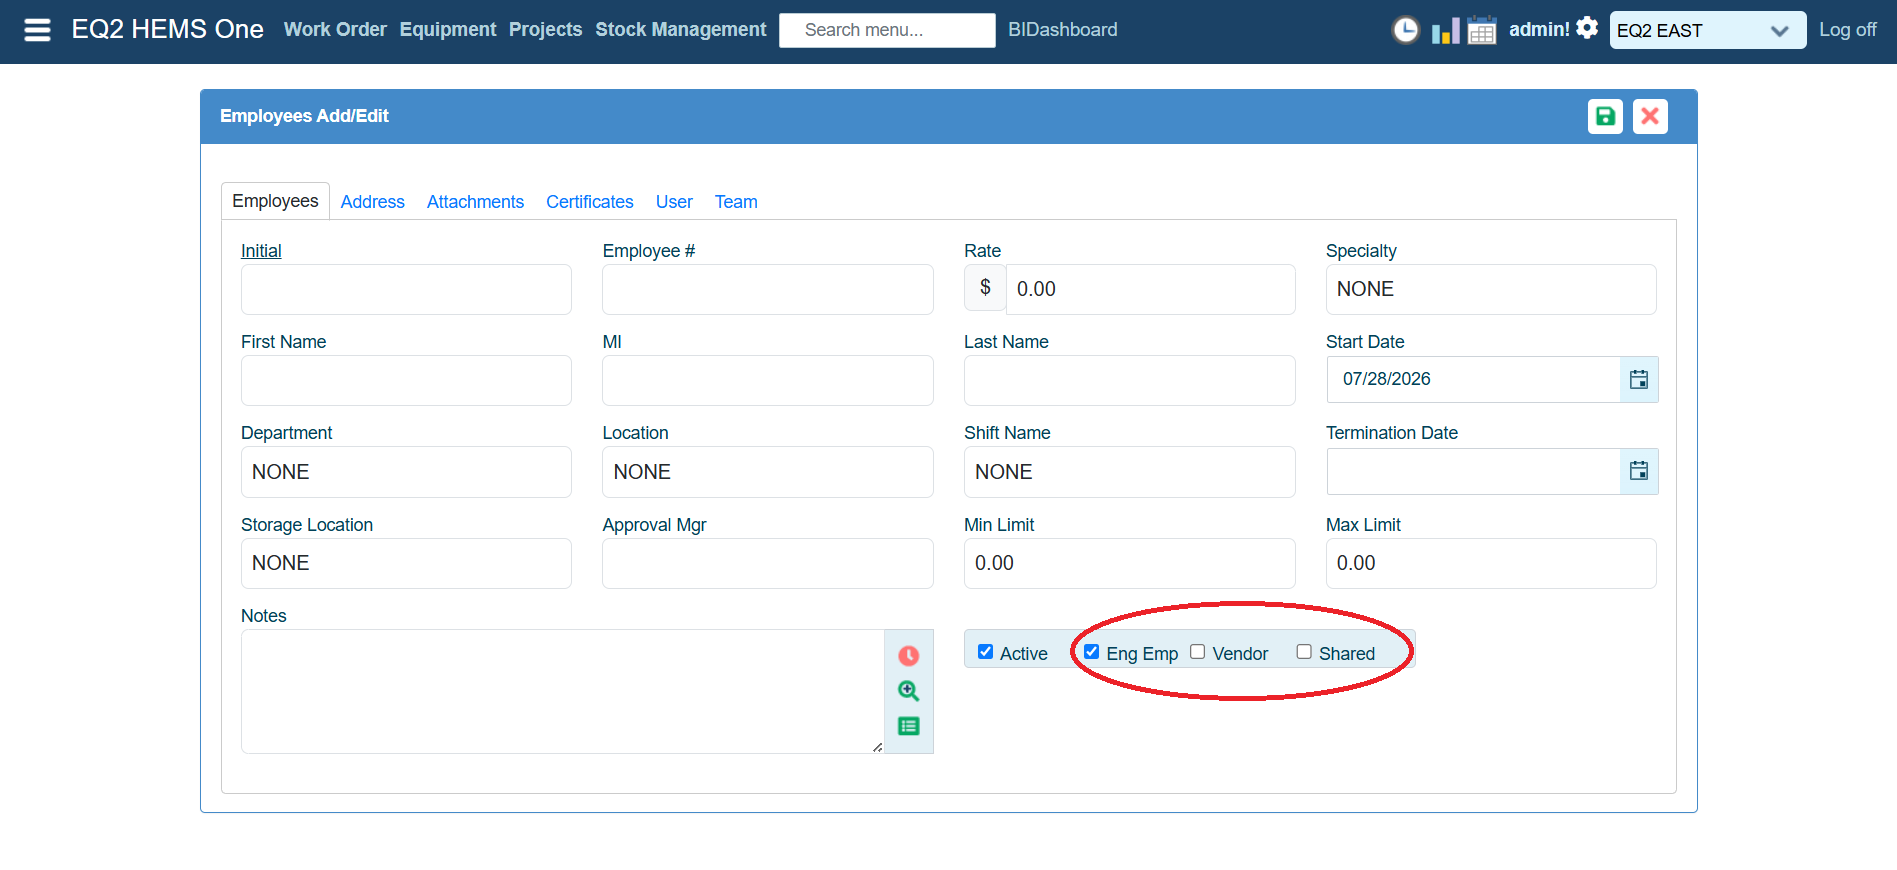The image size is (1897, 870).
Task: Switch to the Team tab
Action: 736,202
